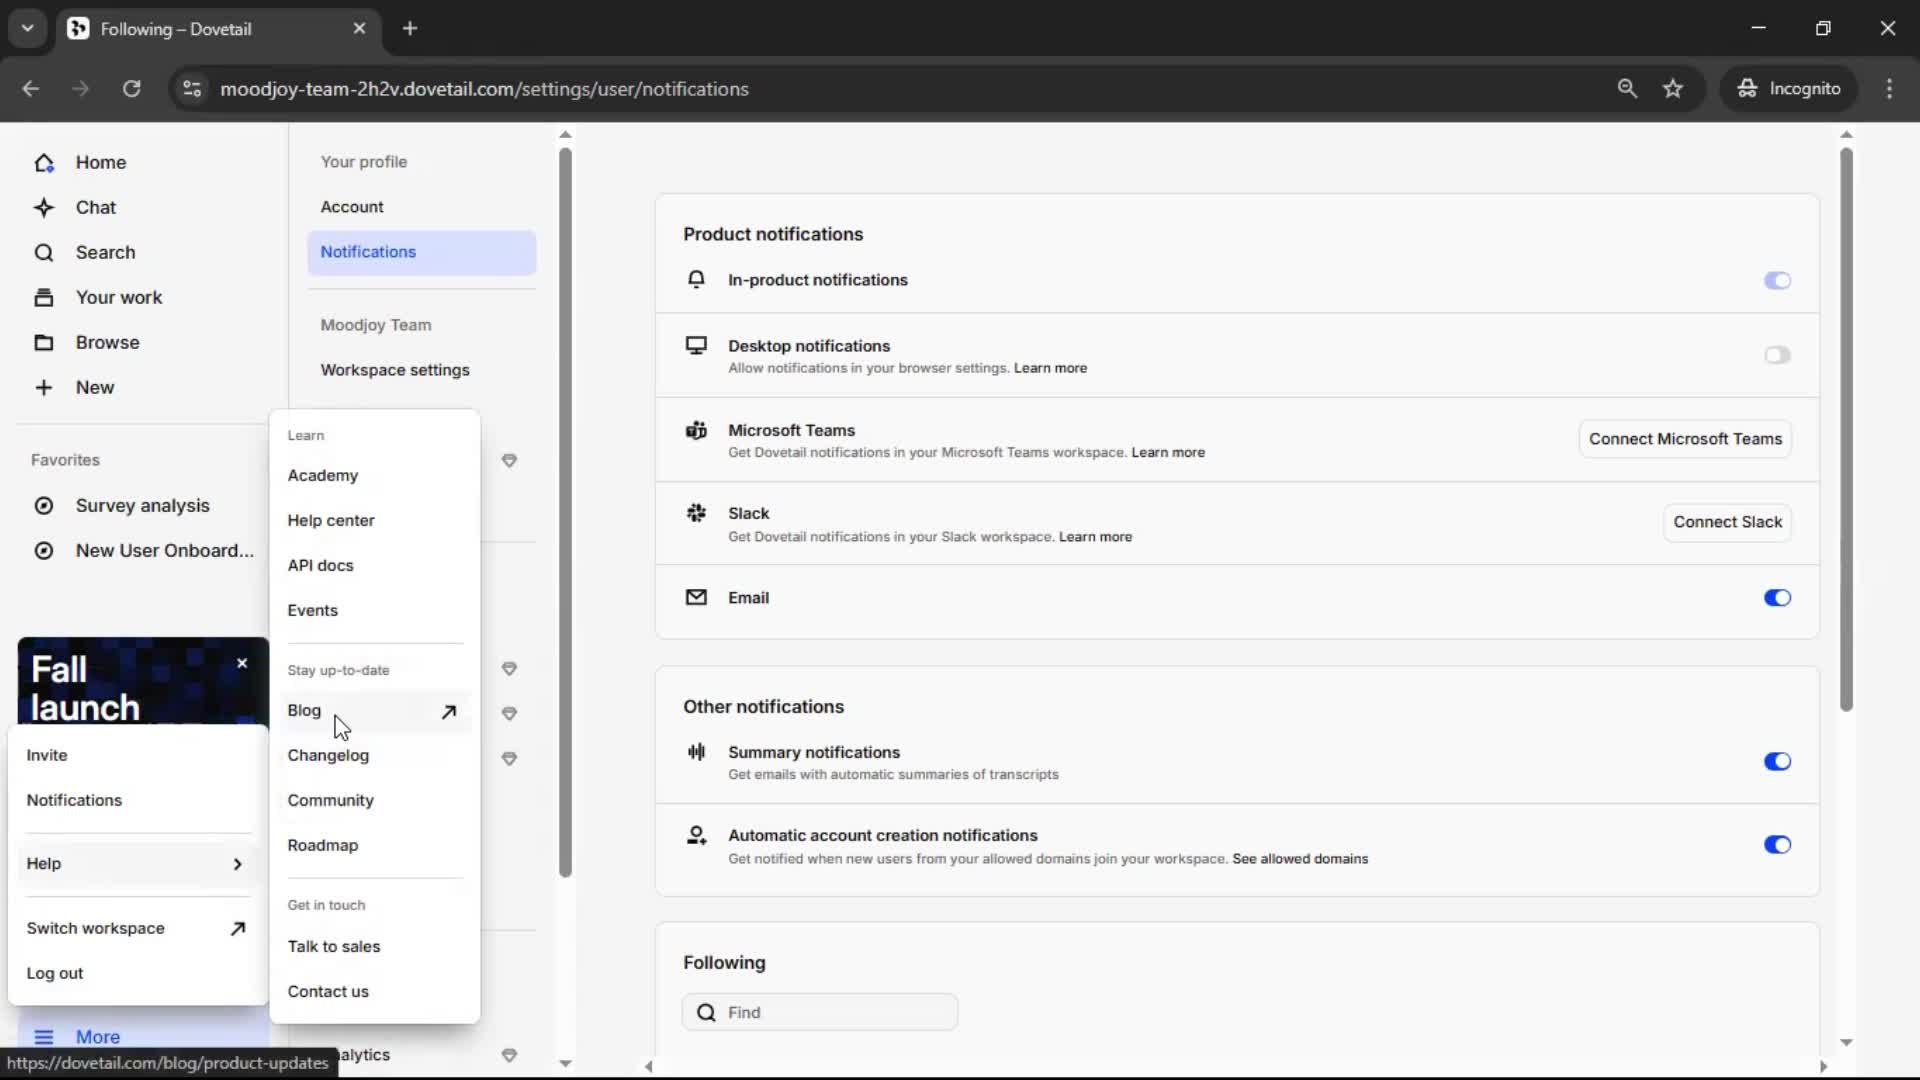Enable Desktop notifications toggle
Screen dimensions: 1920x1080
coord(1776,355)
